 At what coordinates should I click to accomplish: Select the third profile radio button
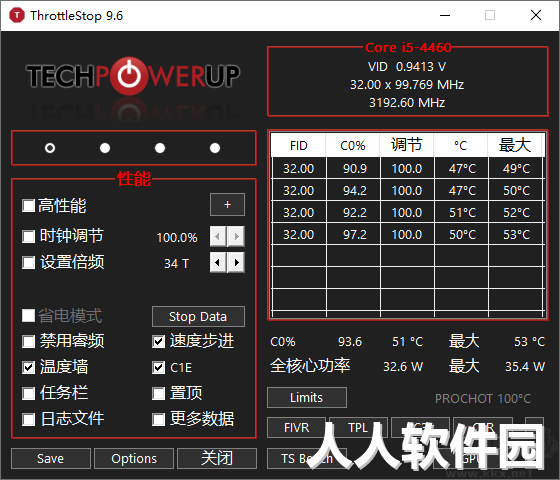tap(160, 148)
